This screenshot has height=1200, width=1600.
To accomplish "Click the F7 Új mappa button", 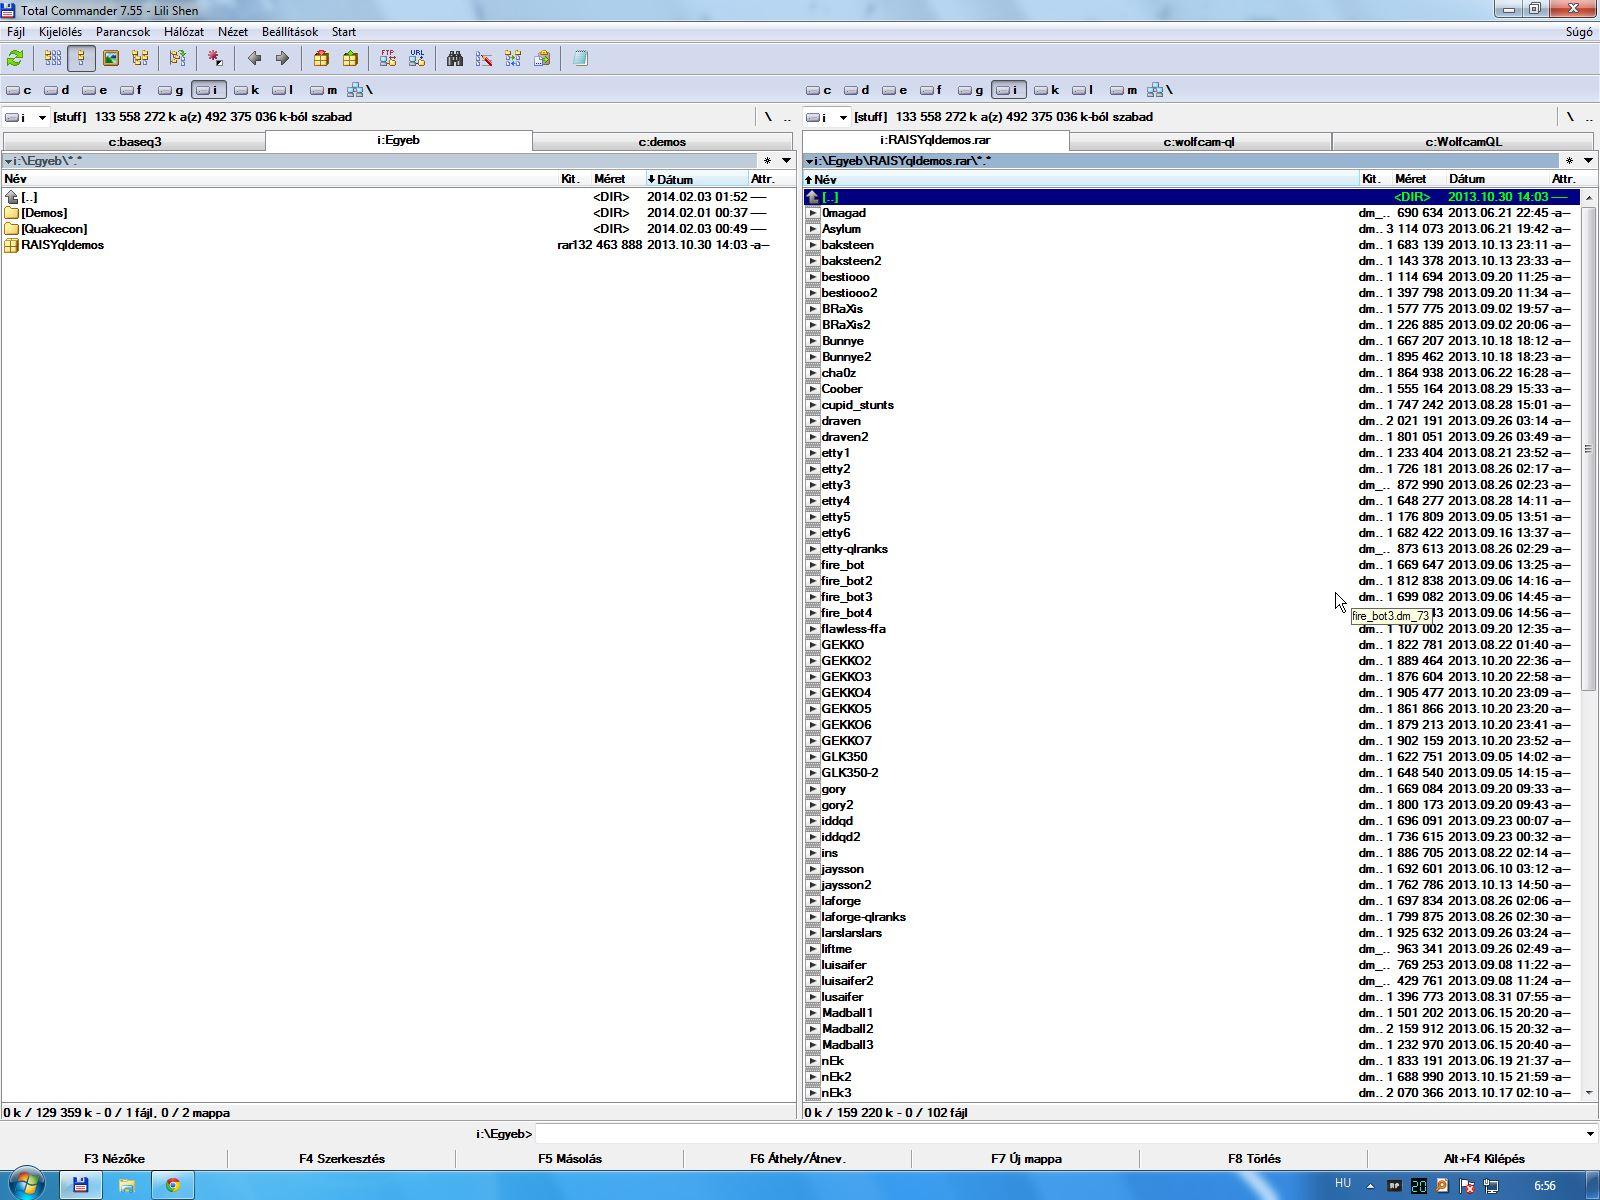I will 1026,1159.
